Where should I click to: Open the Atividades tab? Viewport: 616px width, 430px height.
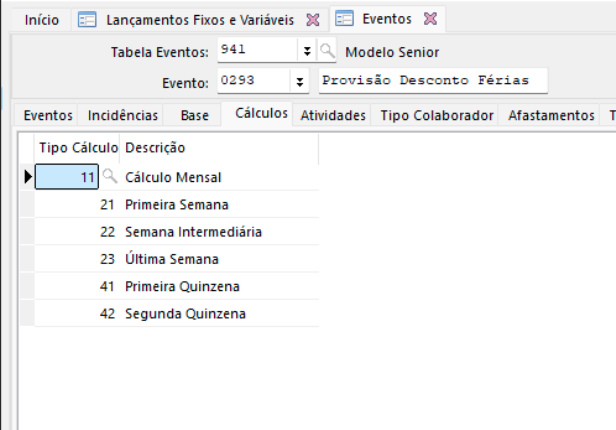pos(334,116)
